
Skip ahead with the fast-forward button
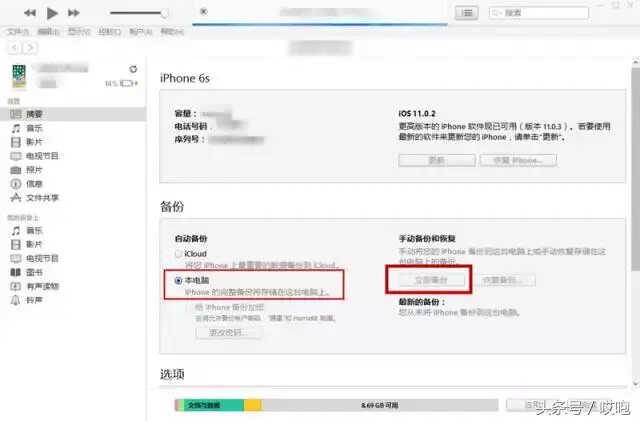click(73, 13)
